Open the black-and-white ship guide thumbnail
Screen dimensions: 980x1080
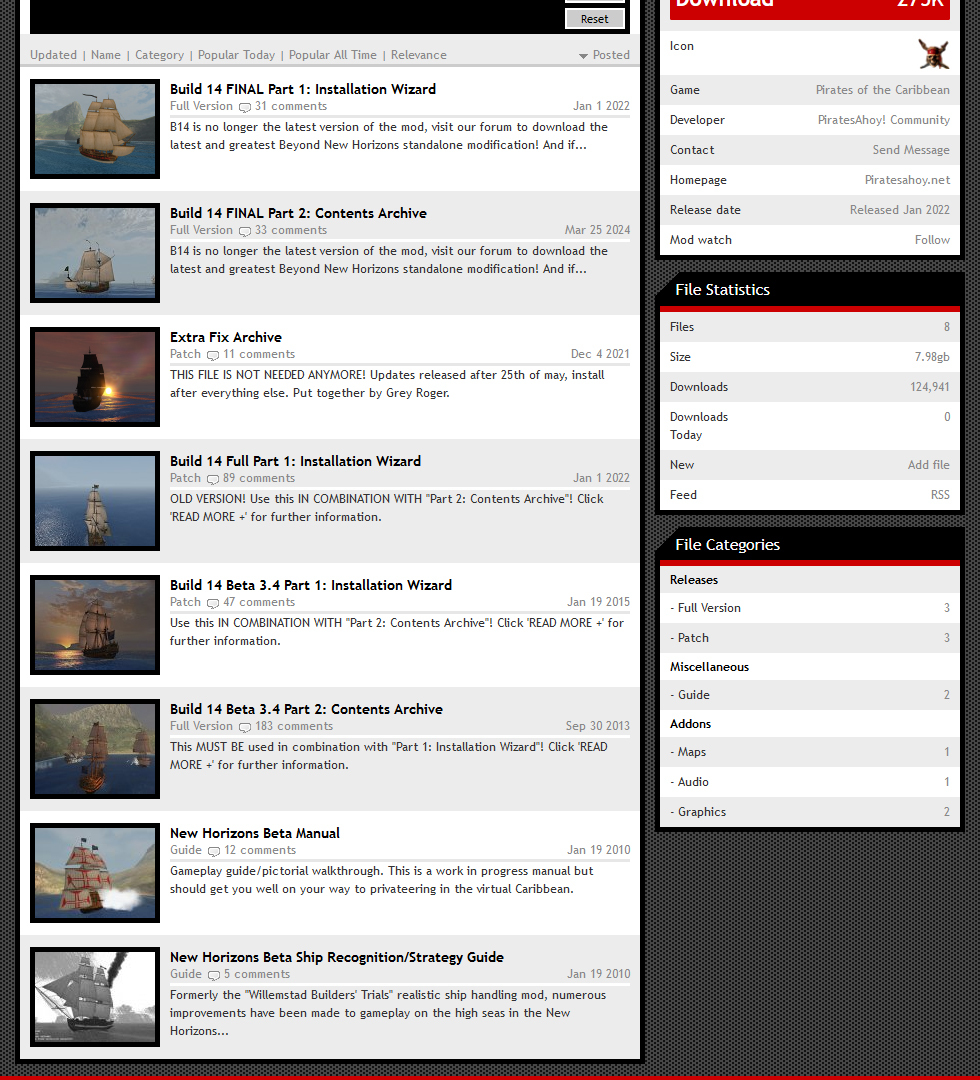point(95,996)
